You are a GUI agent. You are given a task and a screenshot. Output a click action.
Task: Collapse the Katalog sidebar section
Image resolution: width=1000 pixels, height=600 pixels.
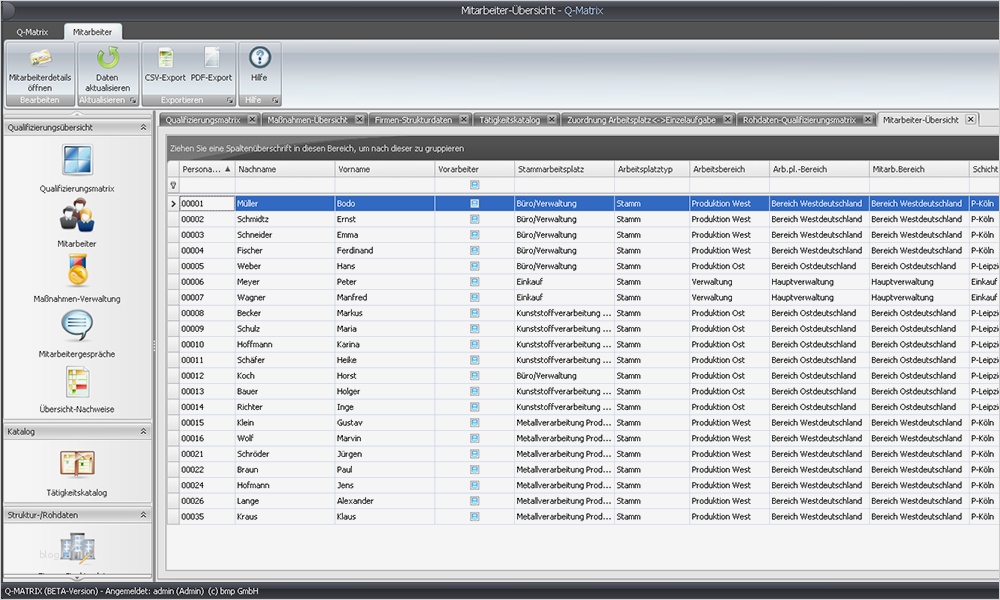coord(143,431)
